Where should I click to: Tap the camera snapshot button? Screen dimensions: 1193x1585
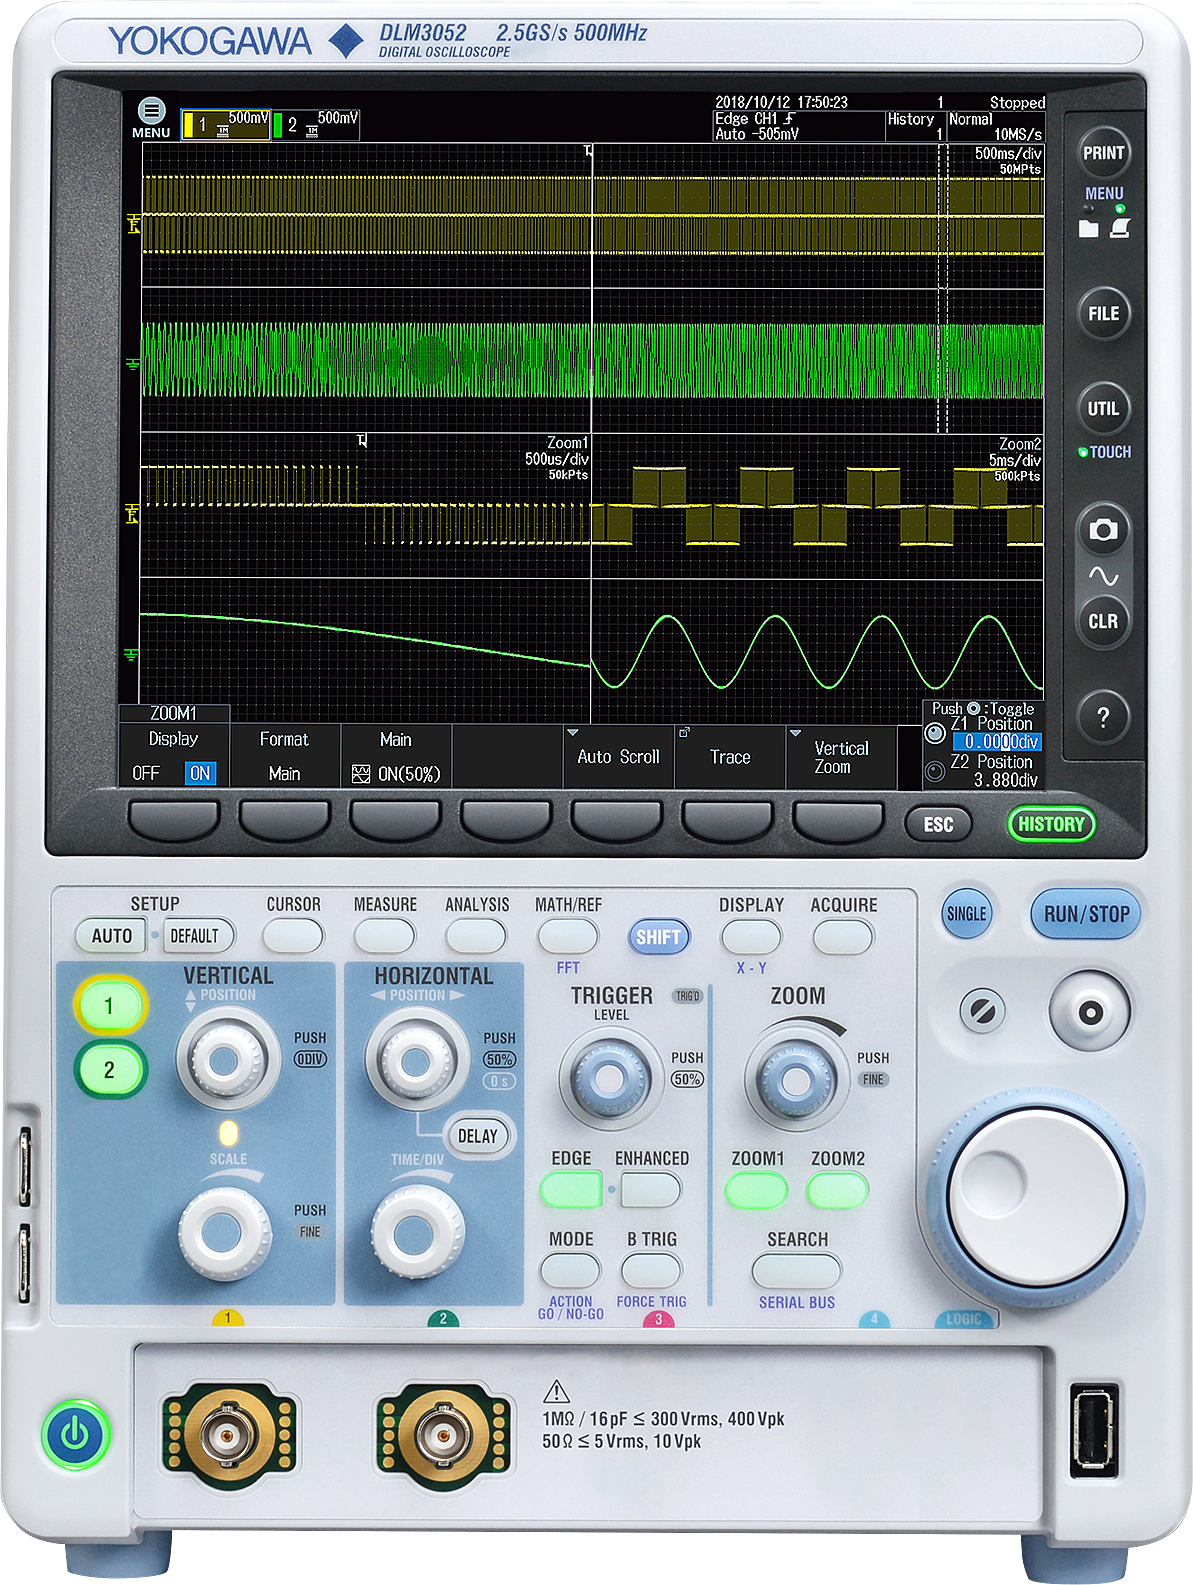1103,530
